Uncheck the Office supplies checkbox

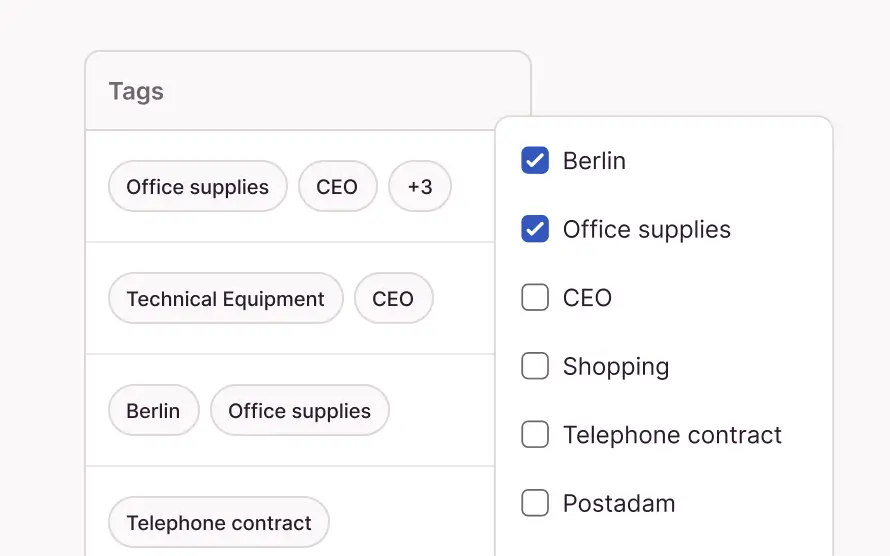point(535,229)
